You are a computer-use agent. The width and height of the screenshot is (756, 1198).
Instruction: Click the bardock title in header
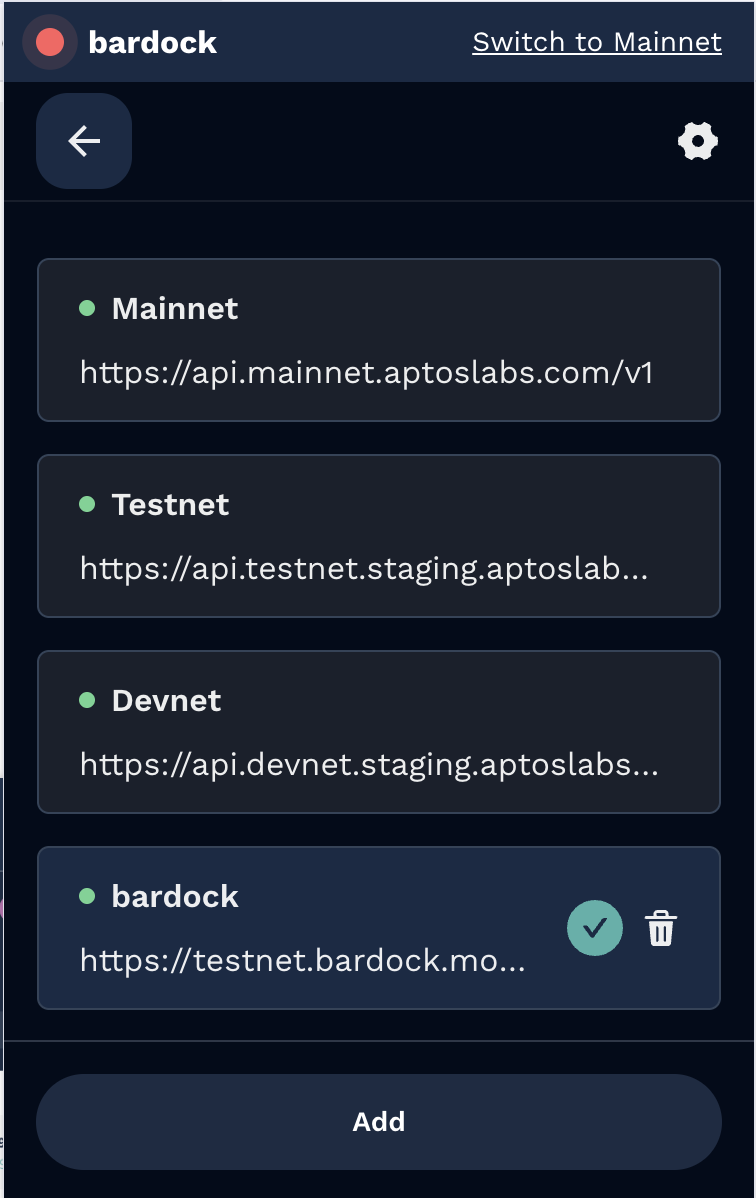coord(152,42)
